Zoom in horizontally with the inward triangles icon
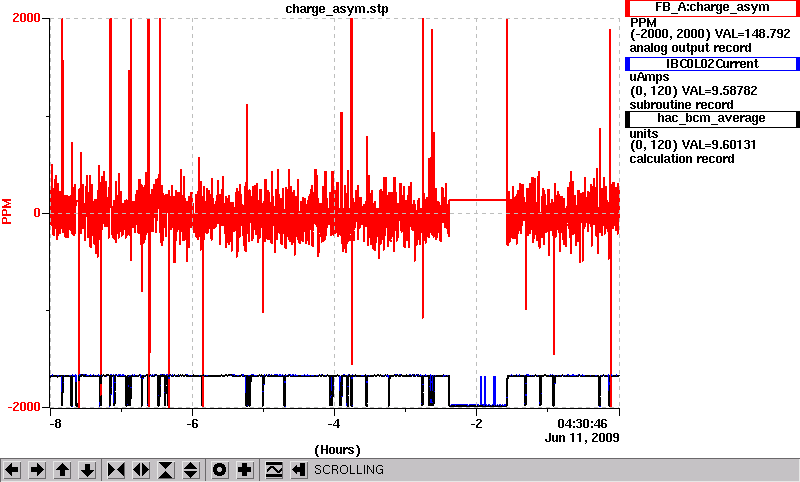800x482 pixels. click(x=116, y=470)
